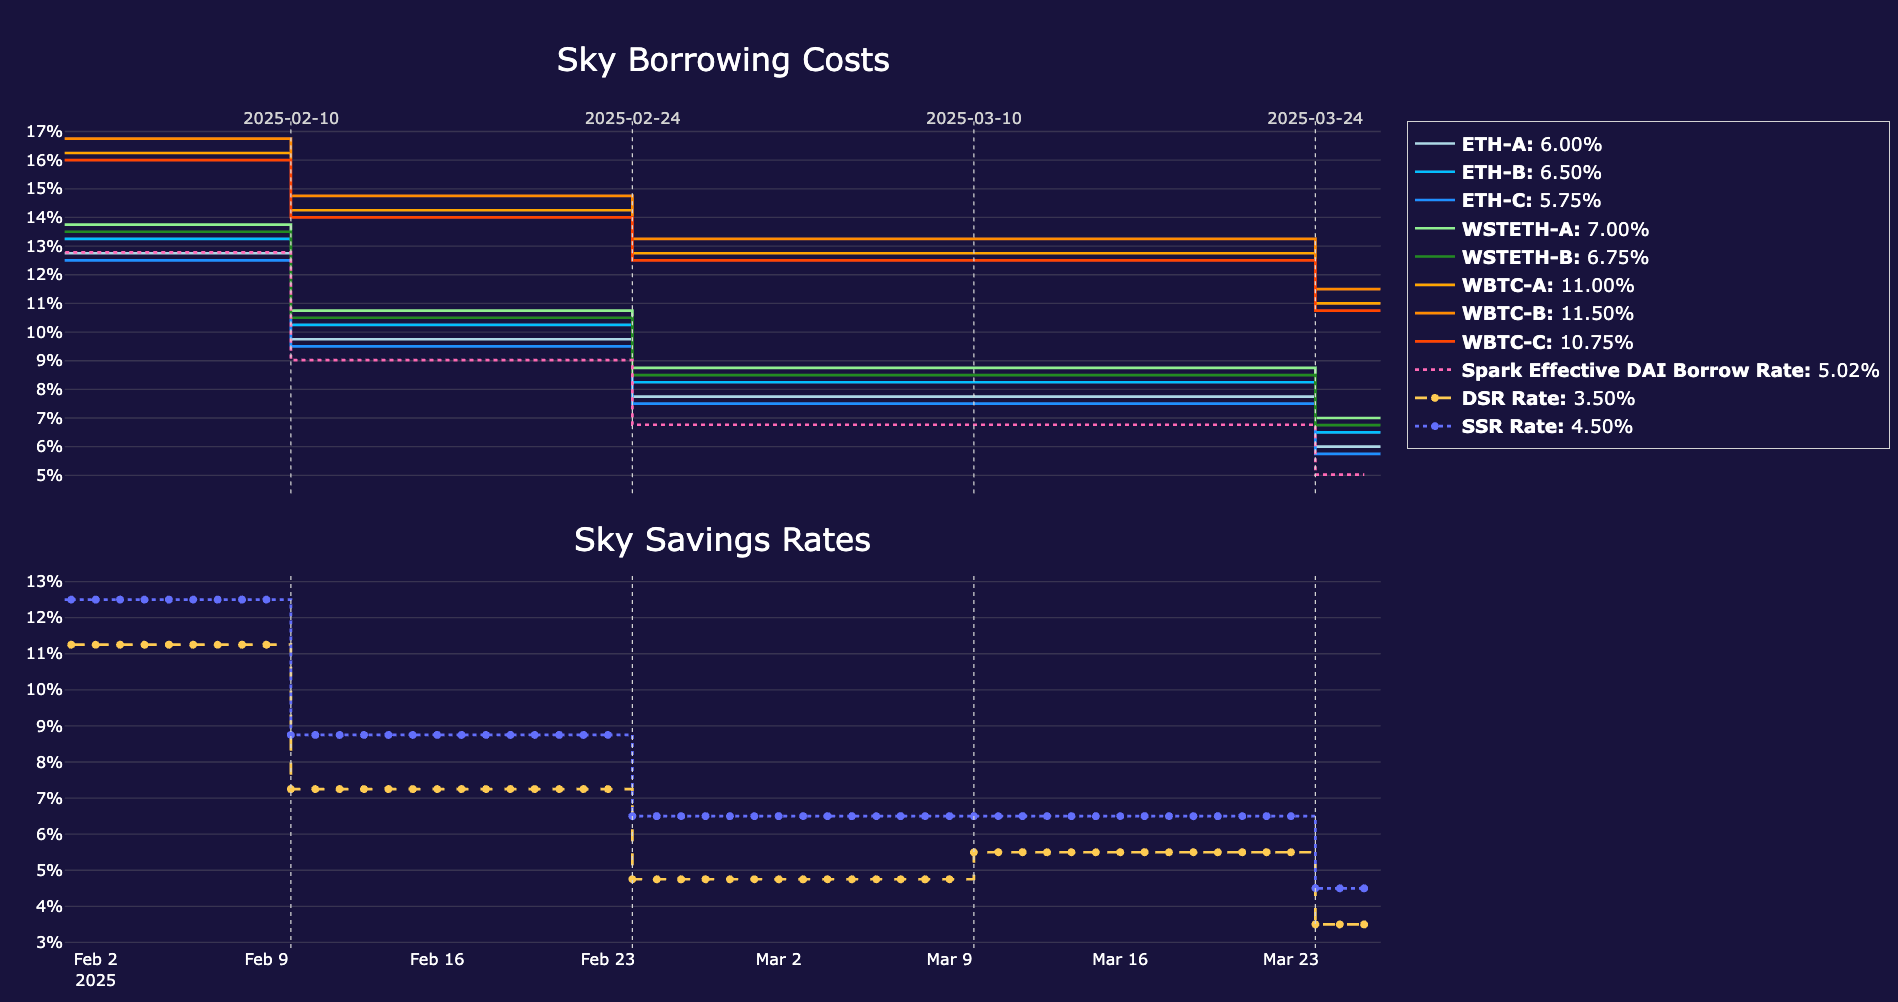Click the "Mar 16" x-axis tick label
This screenshot has height=1002, width=1898.
coord(1120,960)
